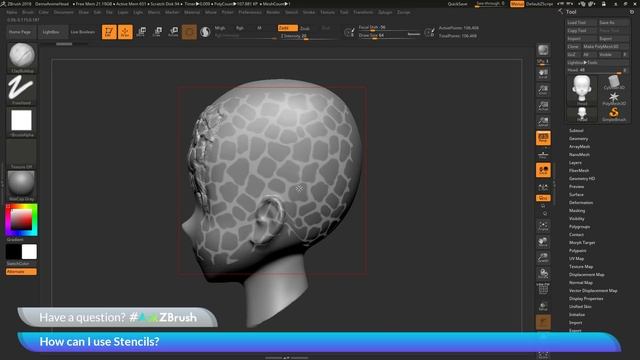The image size is (640, 360).
Task: Click the Move view icon
Action: point(543,242)
